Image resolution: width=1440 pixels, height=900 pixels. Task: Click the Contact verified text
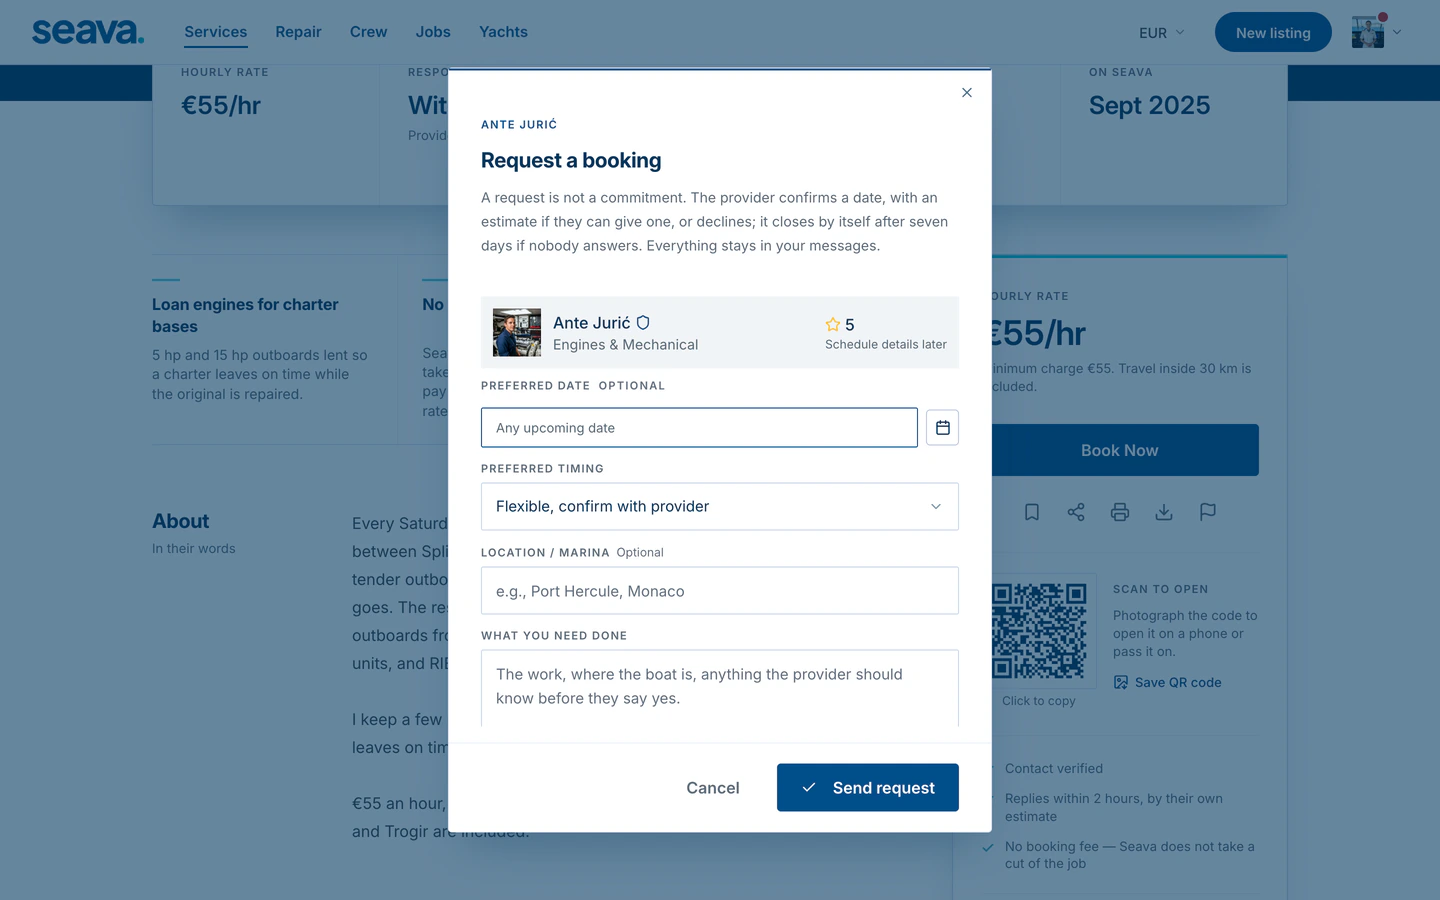[x=1054, y=769]
